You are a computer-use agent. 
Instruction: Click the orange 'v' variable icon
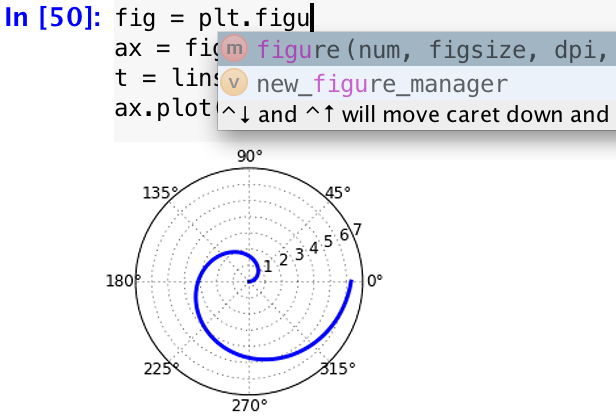pos(234,83)
